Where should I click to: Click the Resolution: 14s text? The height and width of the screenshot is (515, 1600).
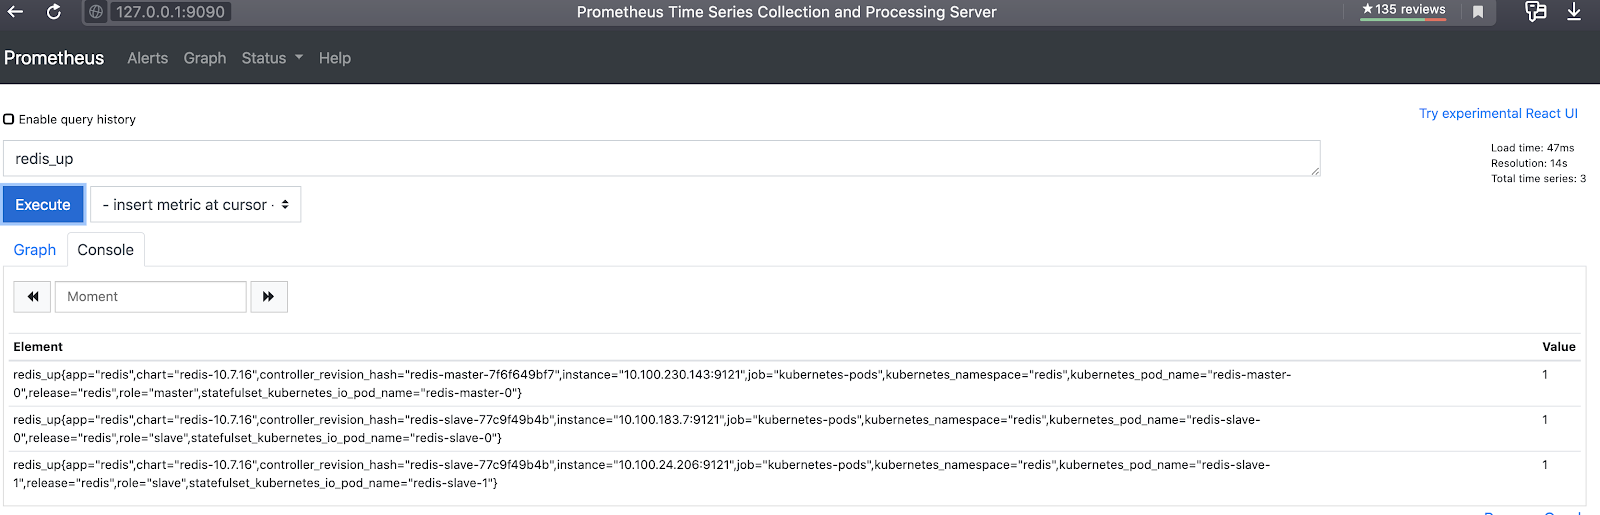1529,163
